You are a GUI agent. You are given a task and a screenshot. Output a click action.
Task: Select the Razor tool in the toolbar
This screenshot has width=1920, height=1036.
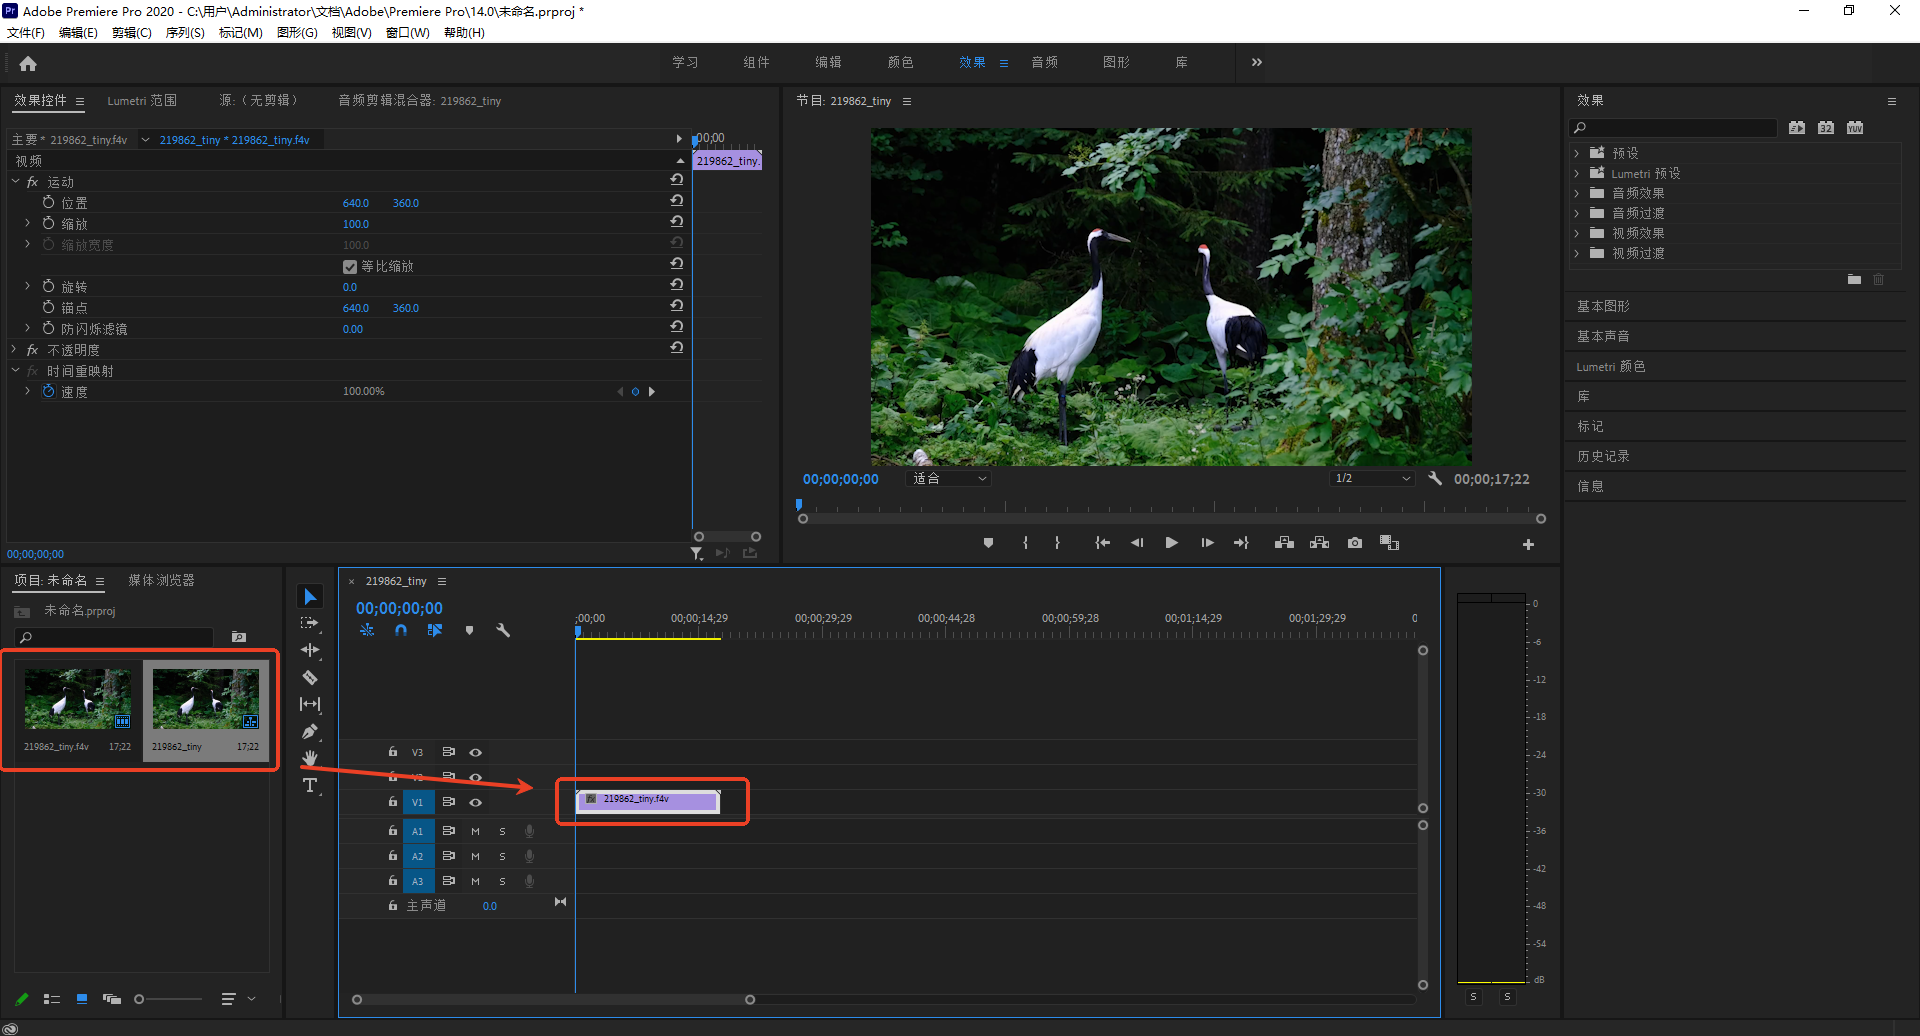[310, 677]
